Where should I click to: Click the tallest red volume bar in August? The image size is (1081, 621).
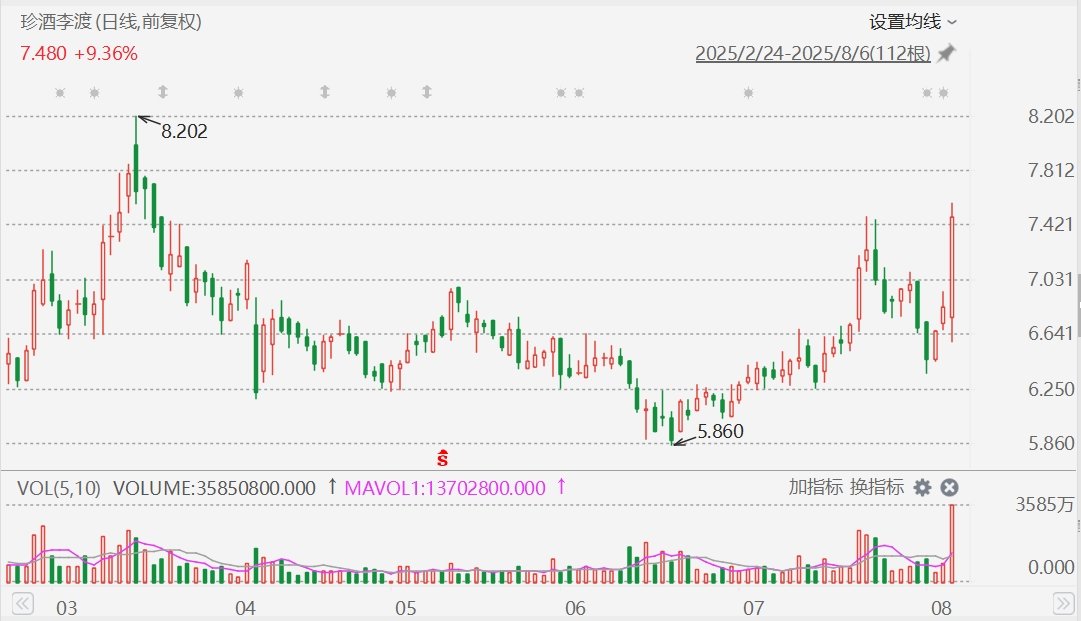point(952,544)
